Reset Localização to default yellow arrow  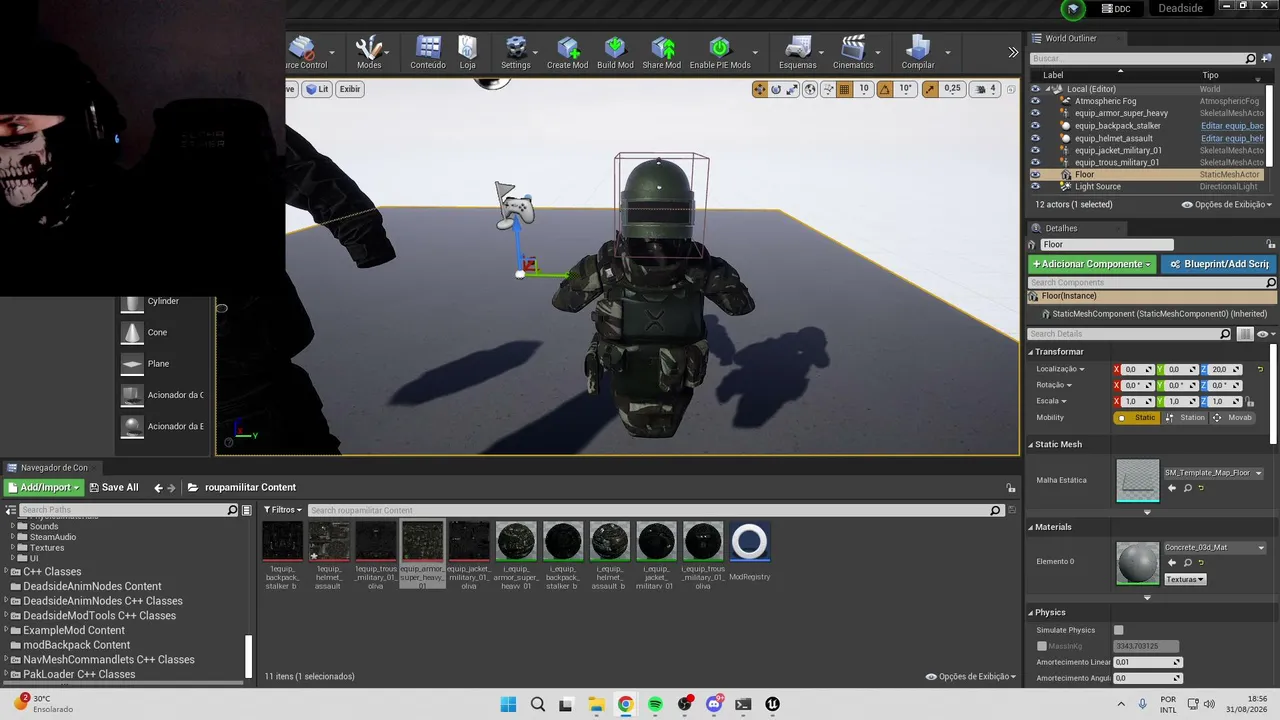tap(1260, 370)
